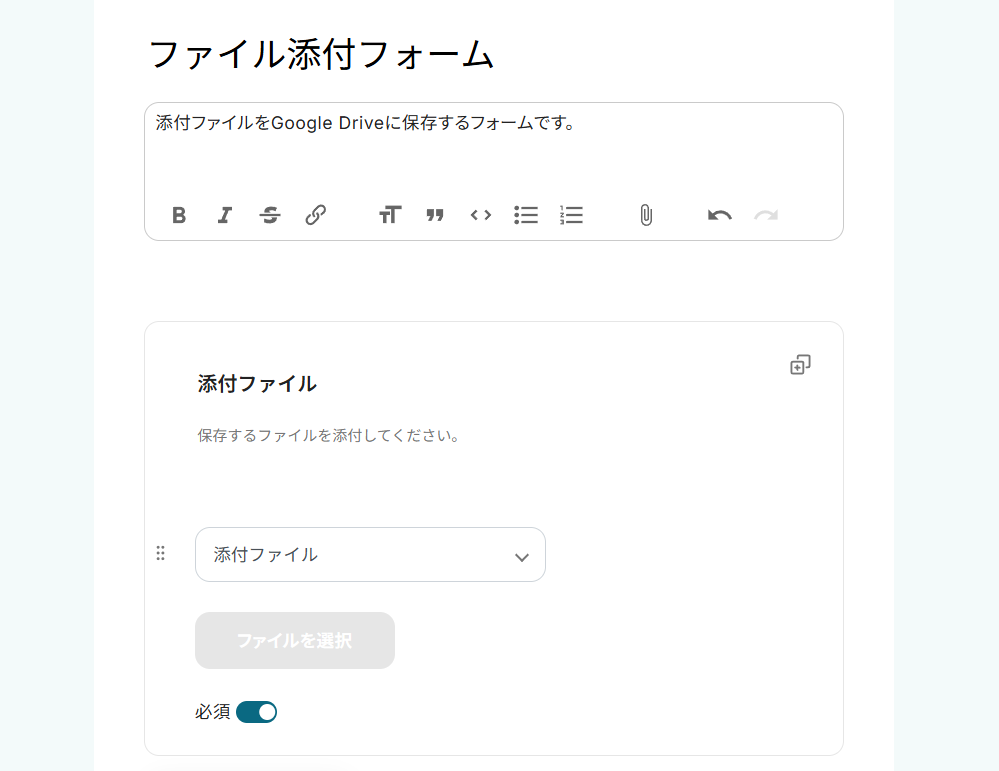This screenshot has height=771, width=999.
Task: Duplicate the 添付ファイル question card
Action: click(x=800, y=365)
